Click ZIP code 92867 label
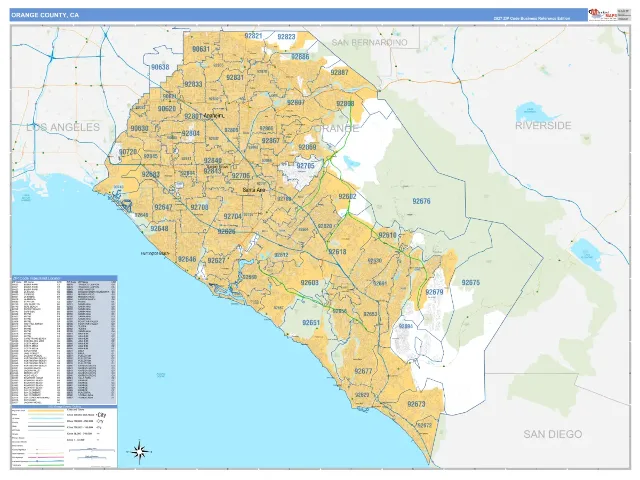This screenshot has height=480, width=640. point(271,141)
